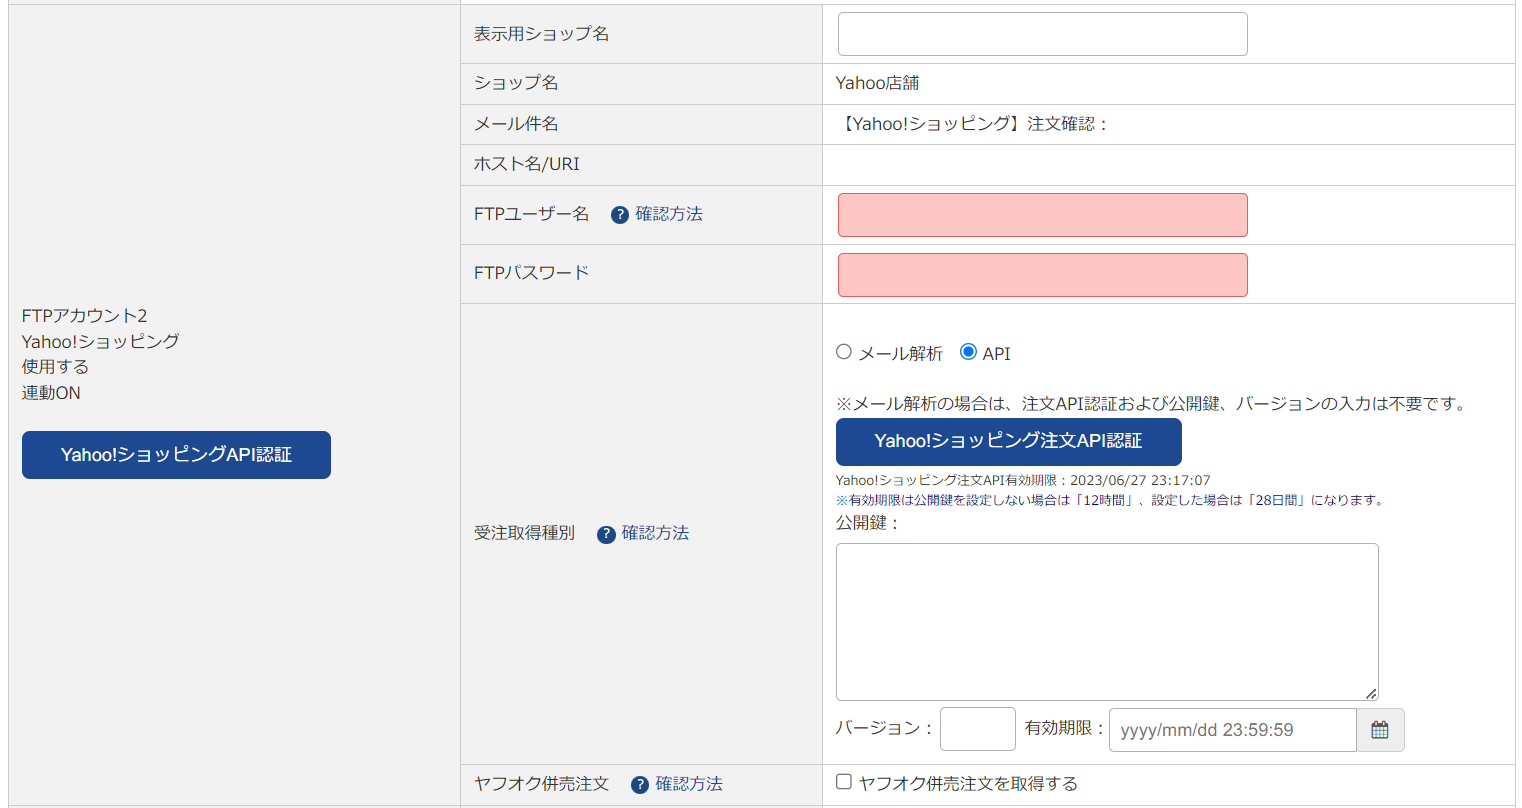1522x808 pixels.
Task: Click the Yahoo!ショッピング注文API認証 button
Action: 1008,442
